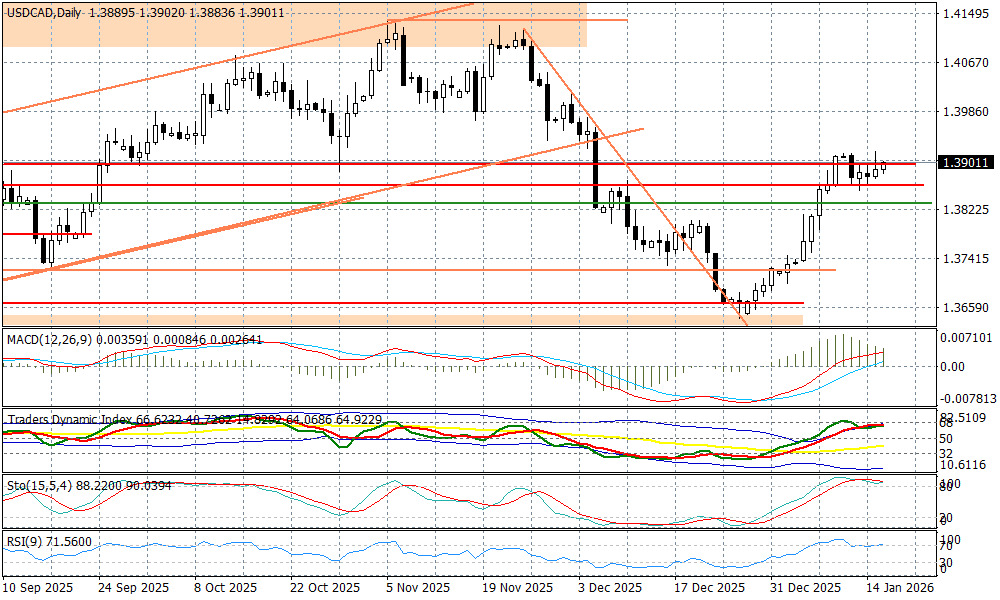Click the 1.37415 price scale label
This screenshot has width=1000, height=600.
click(x=966, y=258)
